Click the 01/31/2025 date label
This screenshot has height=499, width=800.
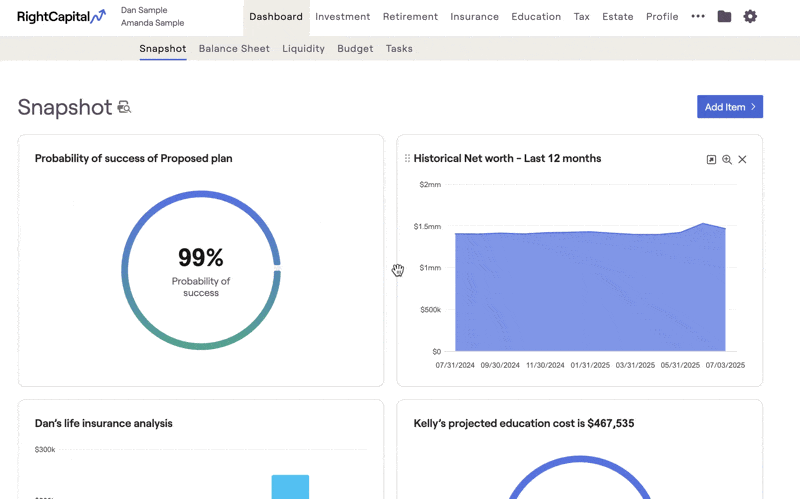click(590, 365)
